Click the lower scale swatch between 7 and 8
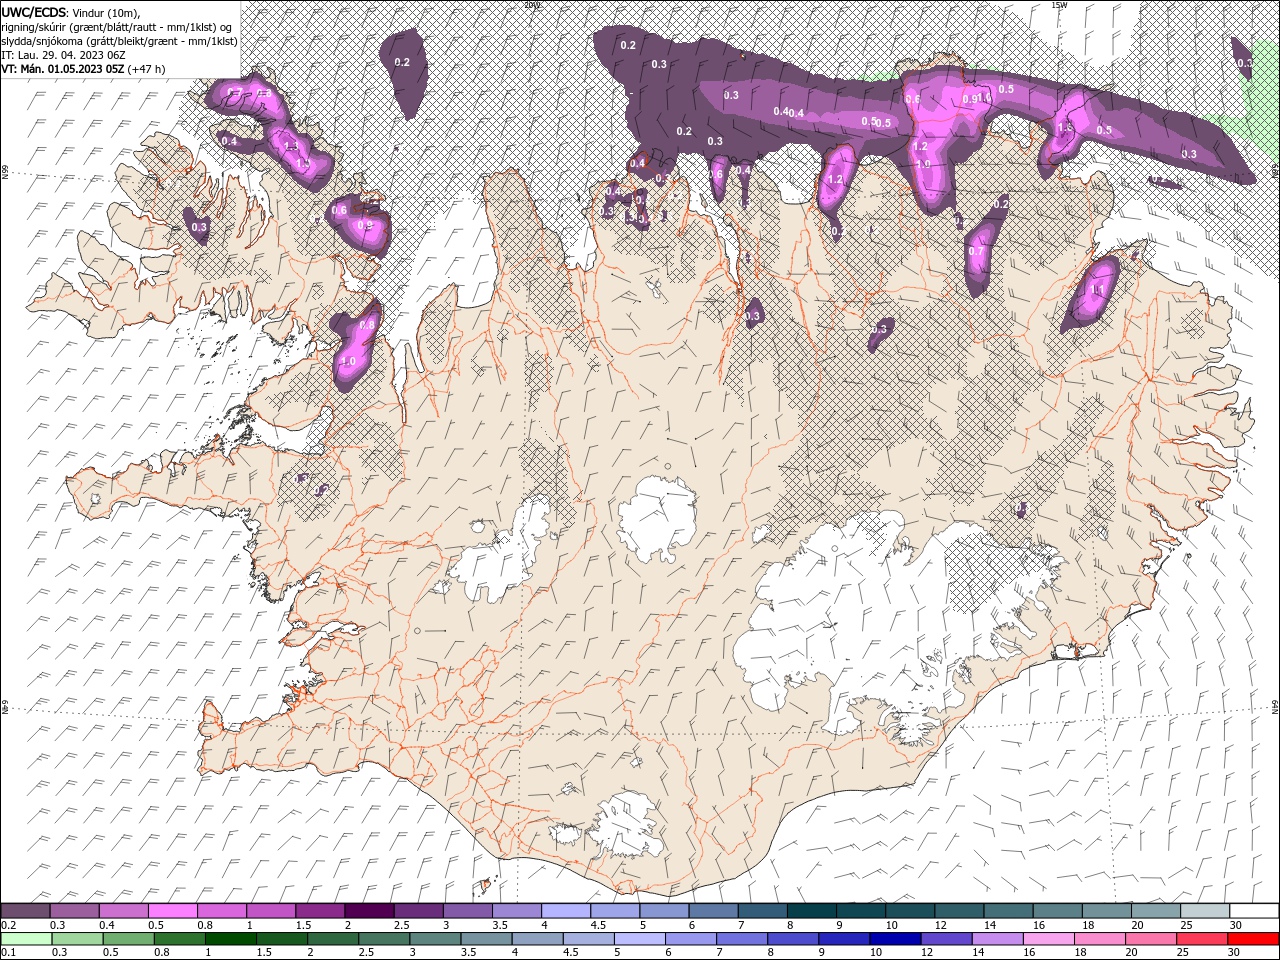The width and height of the screenshot is (1280, 960). [741, 938]
